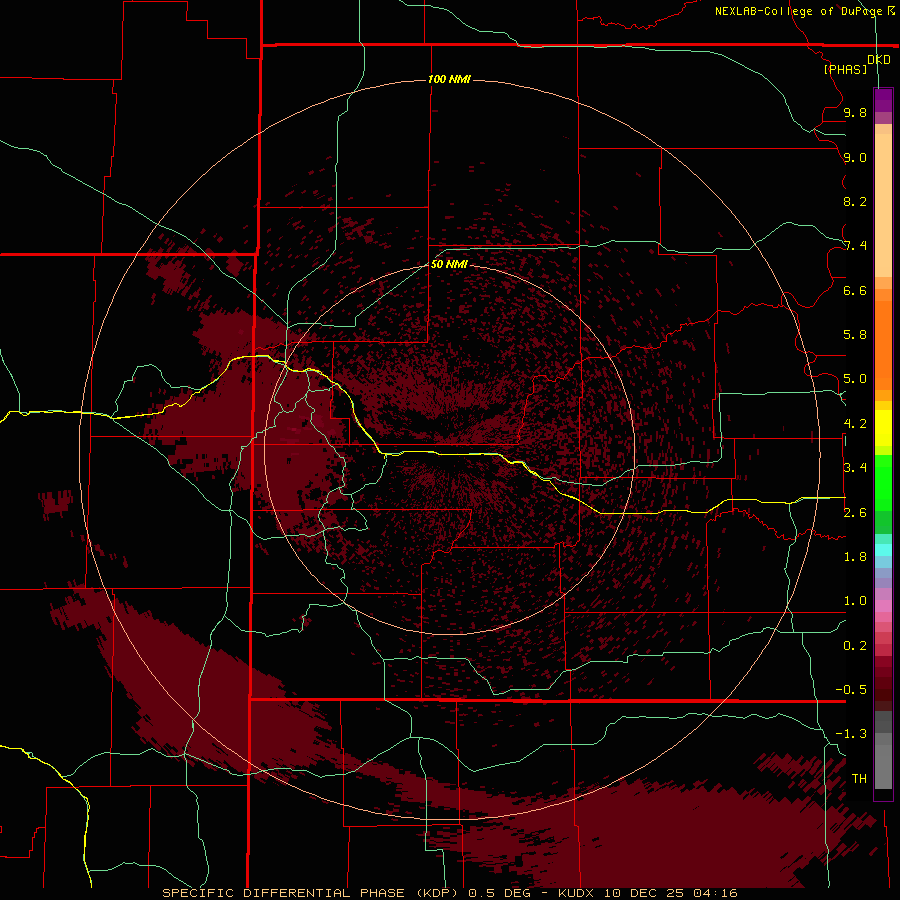900x900 pixels.
Task: Click the "[PHAS]" legend label
Action: pyautogui.click(x=845, y=69)
